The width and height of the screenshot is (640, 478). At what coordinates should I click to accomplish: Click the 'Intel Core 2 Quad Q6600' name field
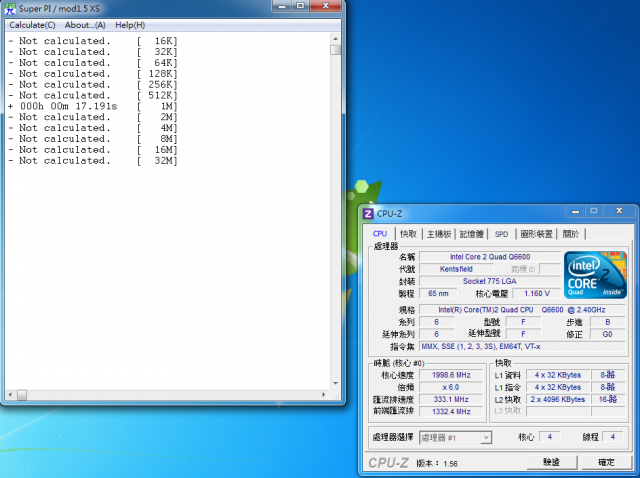(490, 257)
